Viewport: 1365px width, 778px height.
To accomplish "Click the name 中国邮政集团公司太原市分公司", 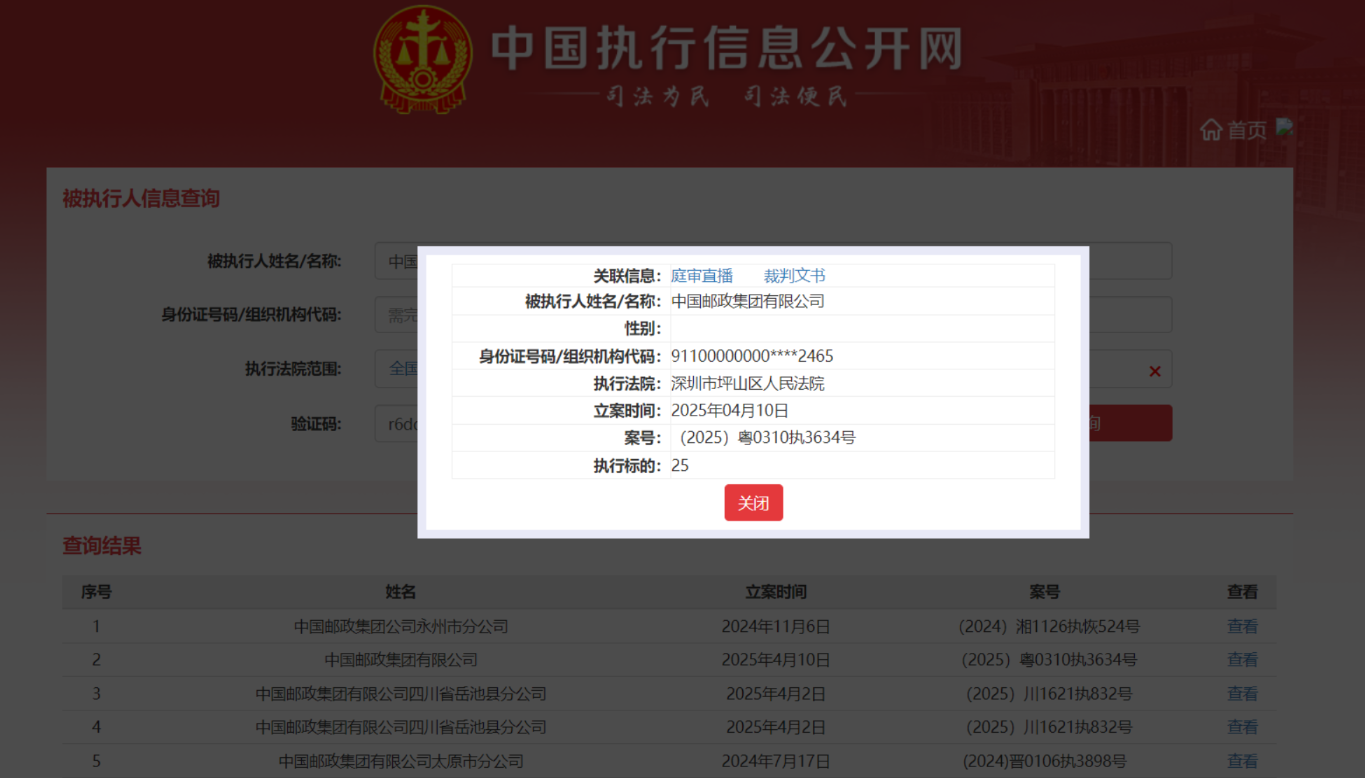I will click(x=401, y=761).
